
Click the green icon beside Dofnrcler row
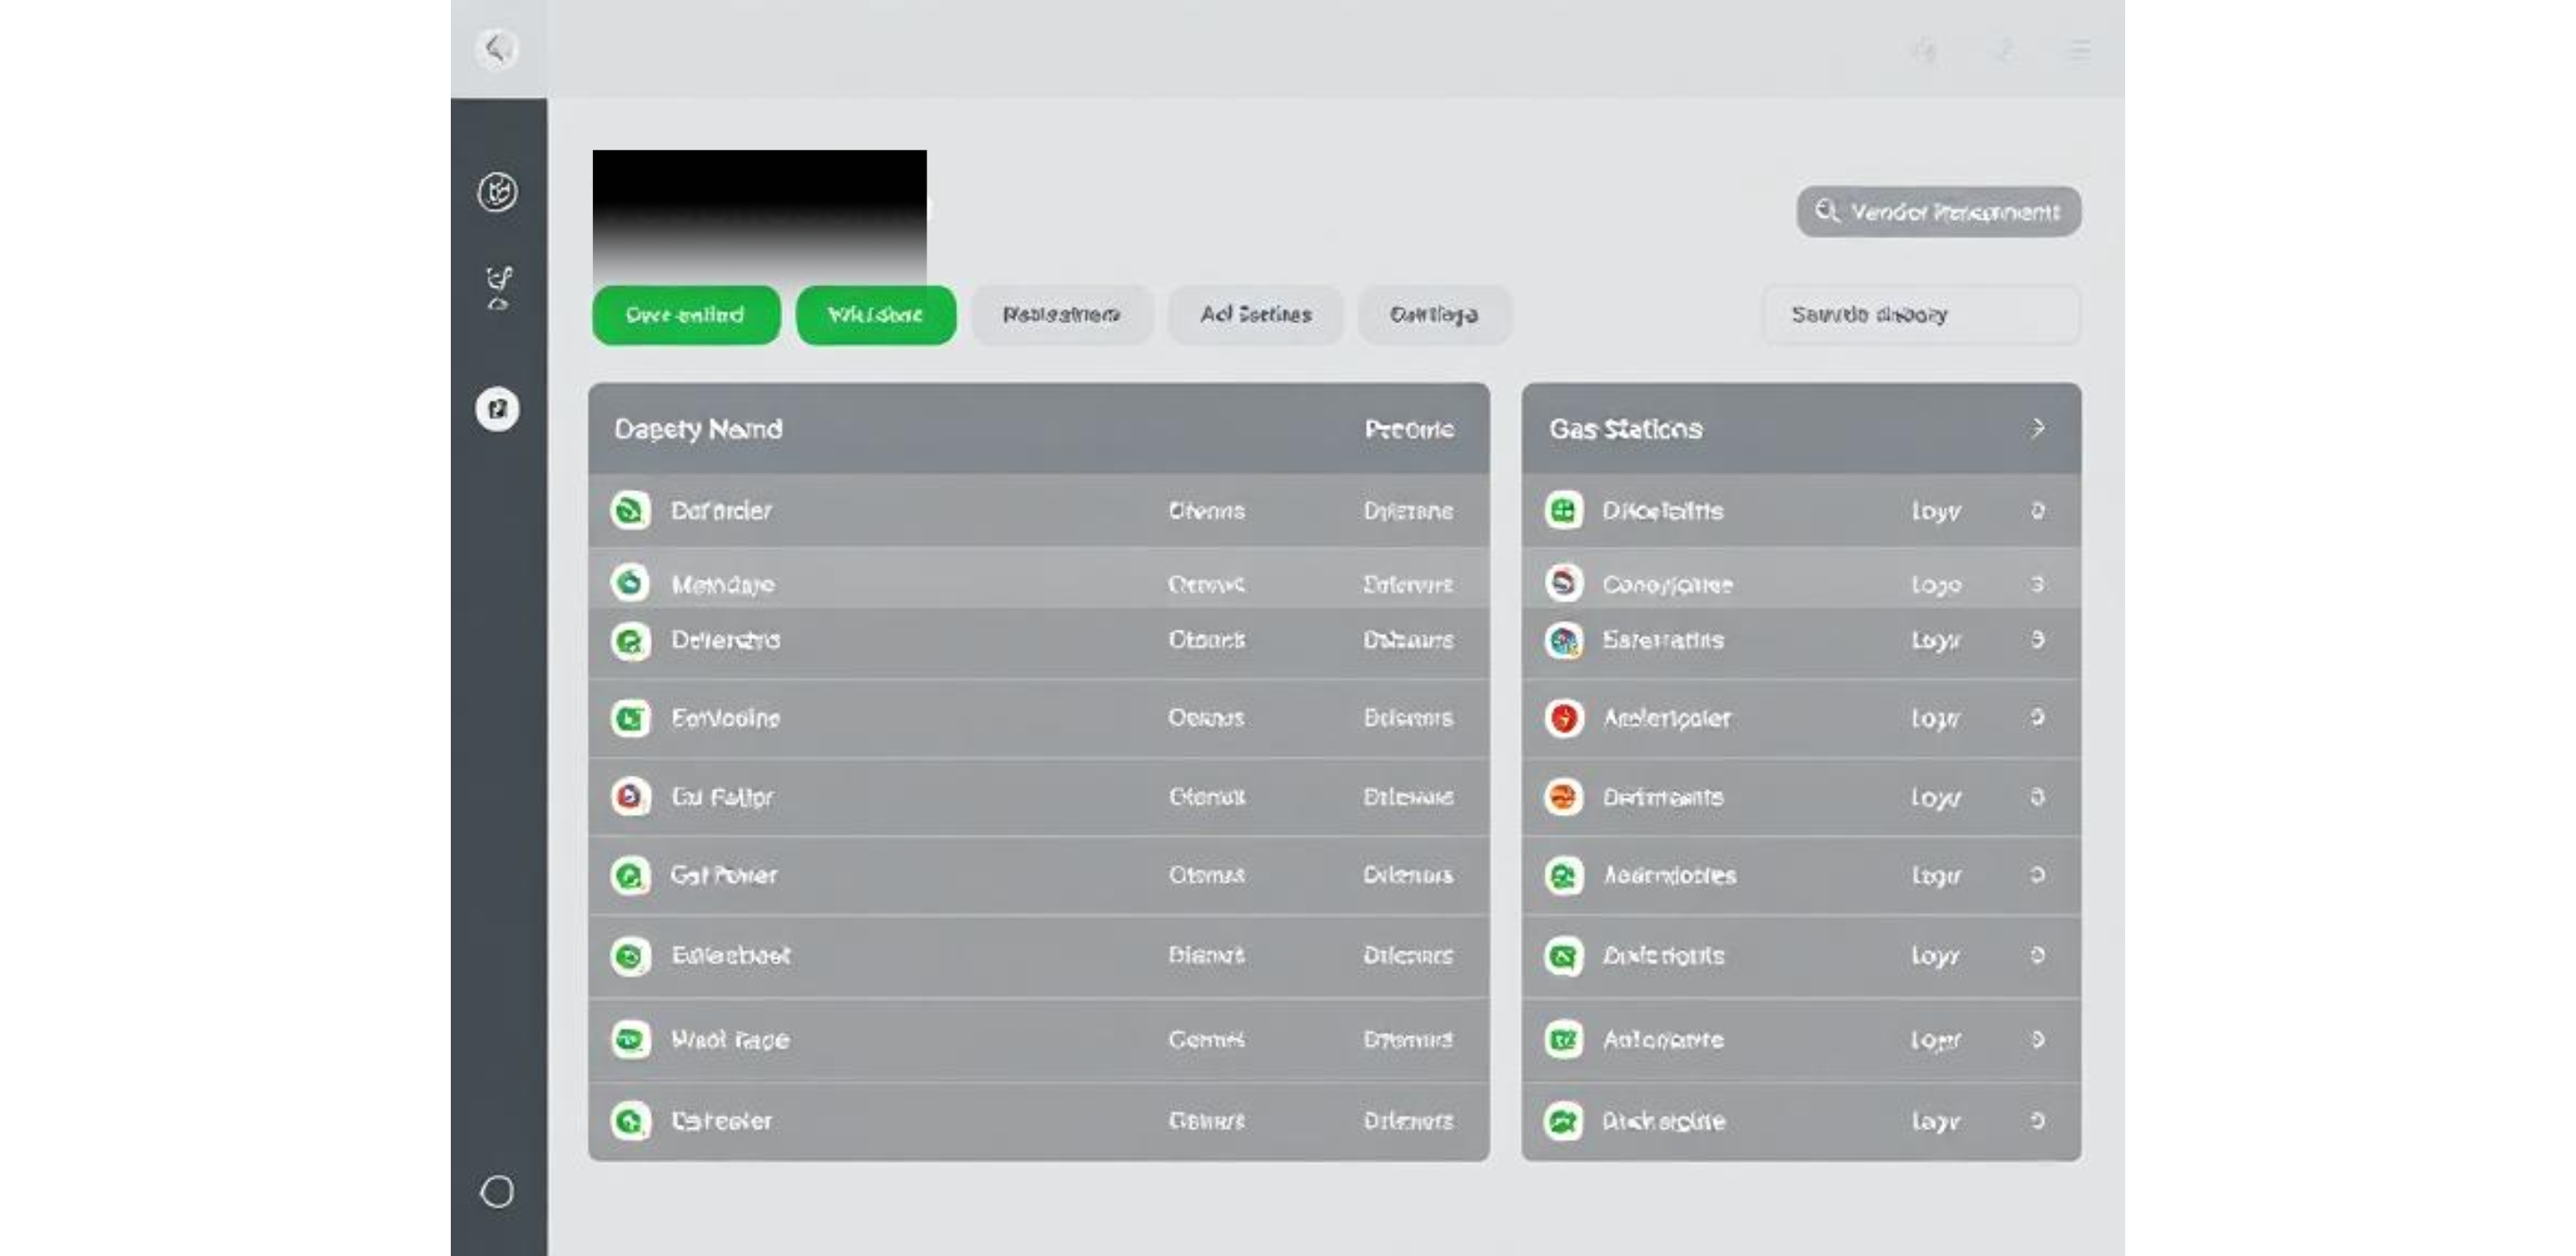(630, 511)
